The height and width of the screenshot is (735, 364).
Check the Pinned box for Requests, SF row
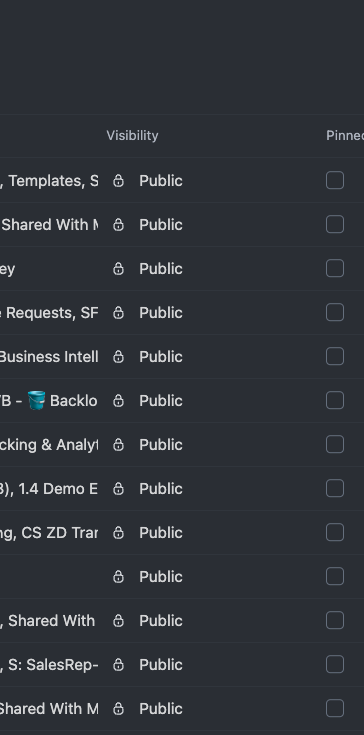[x=335, y=313]
